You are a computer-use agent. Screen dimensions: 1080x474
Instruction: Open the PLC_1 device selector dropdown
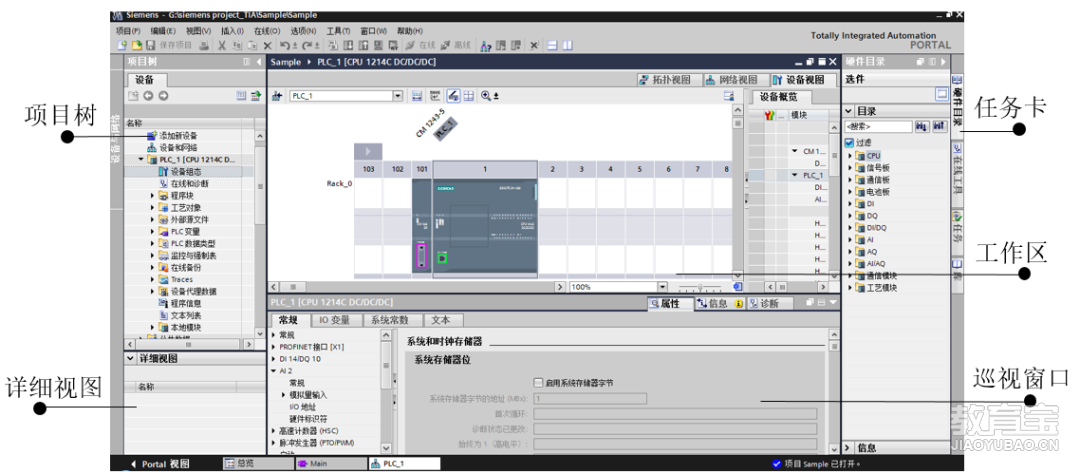click(397, 96)
